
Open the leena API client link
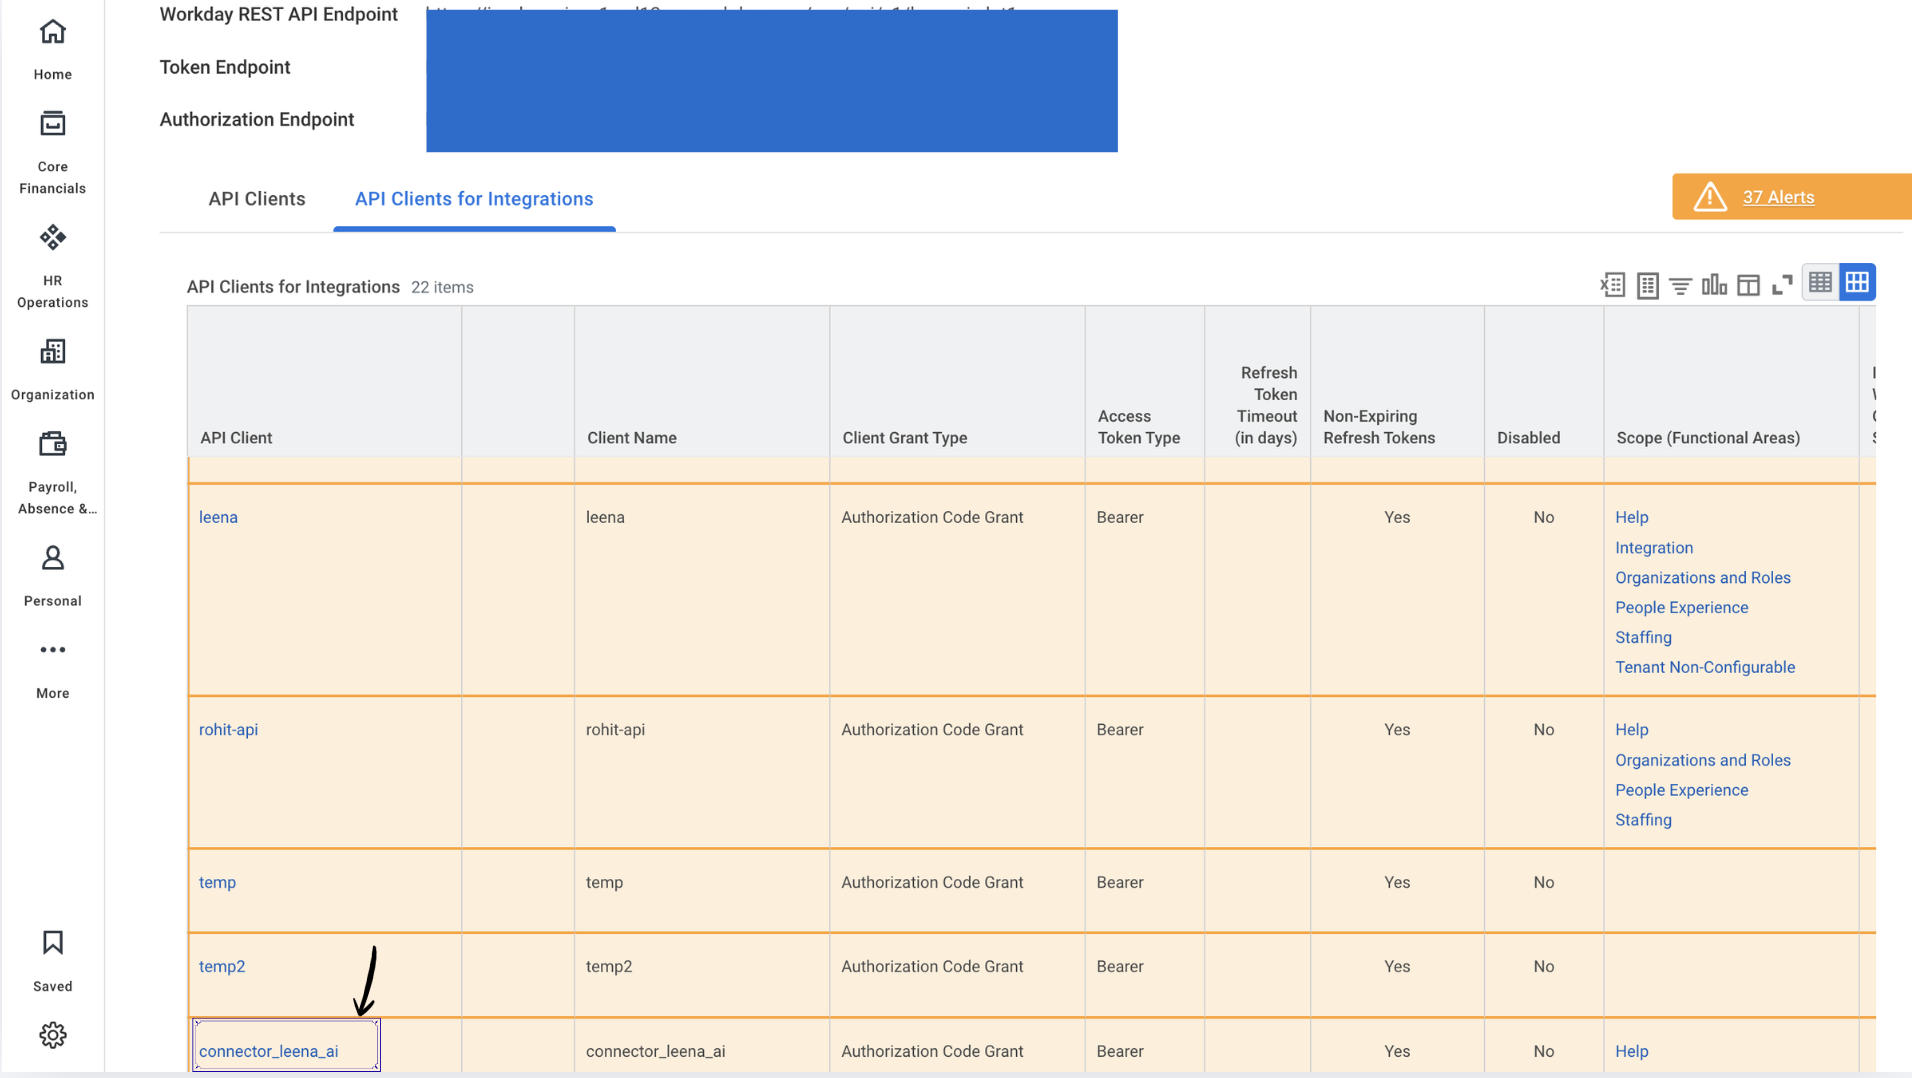click(x=218, y=517)
